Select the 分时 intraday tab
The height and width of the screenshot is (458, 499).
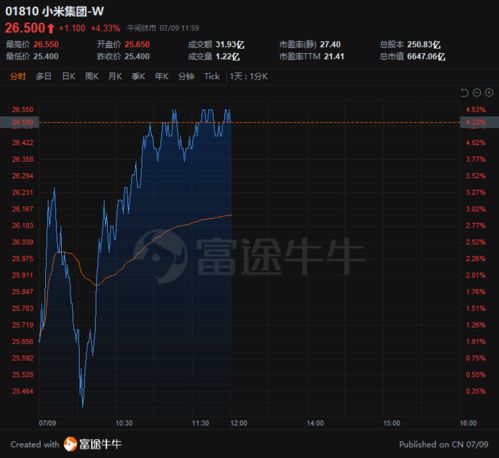click(x=18, y=76)
